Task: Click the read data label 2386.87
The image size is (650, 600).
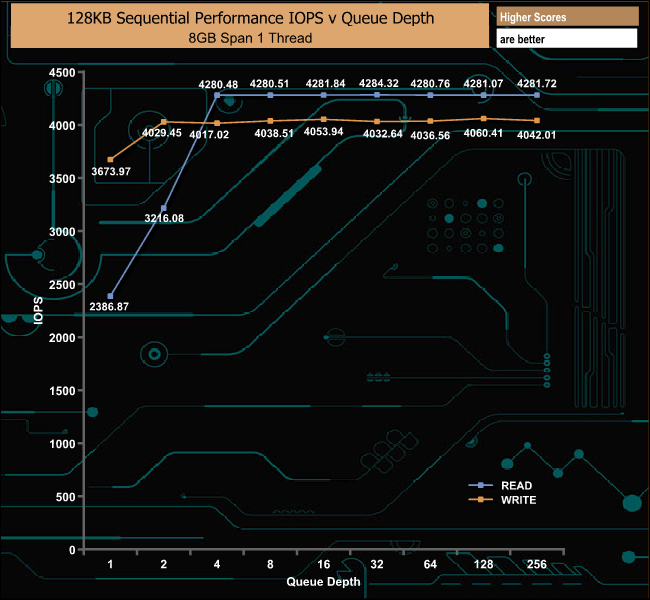Action: 109,306
